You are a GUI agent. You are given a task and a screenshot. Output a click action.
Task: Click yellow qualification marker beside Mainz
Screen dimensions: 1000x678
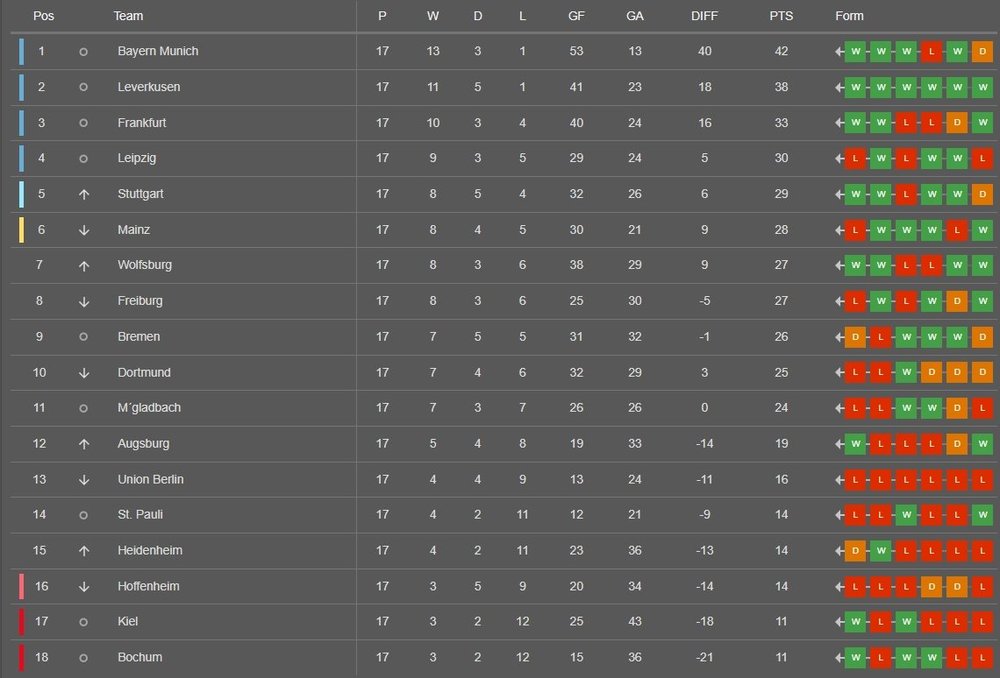coord(22,230)
